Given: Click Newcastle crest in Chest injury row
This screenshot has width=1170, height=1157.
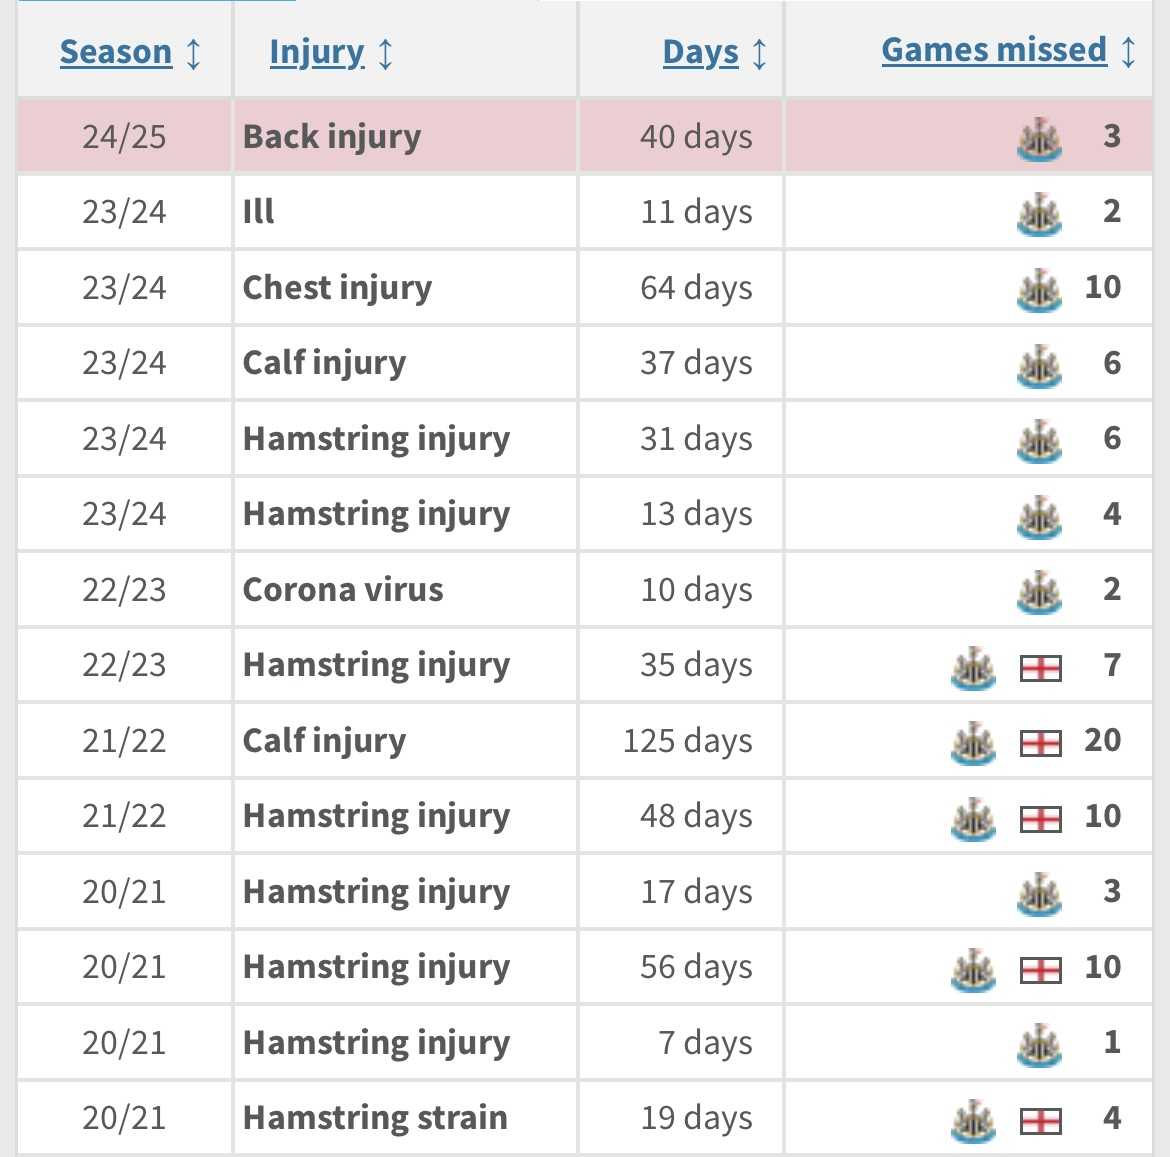Looking at the screenshot, I should (x=1039, y=289).
